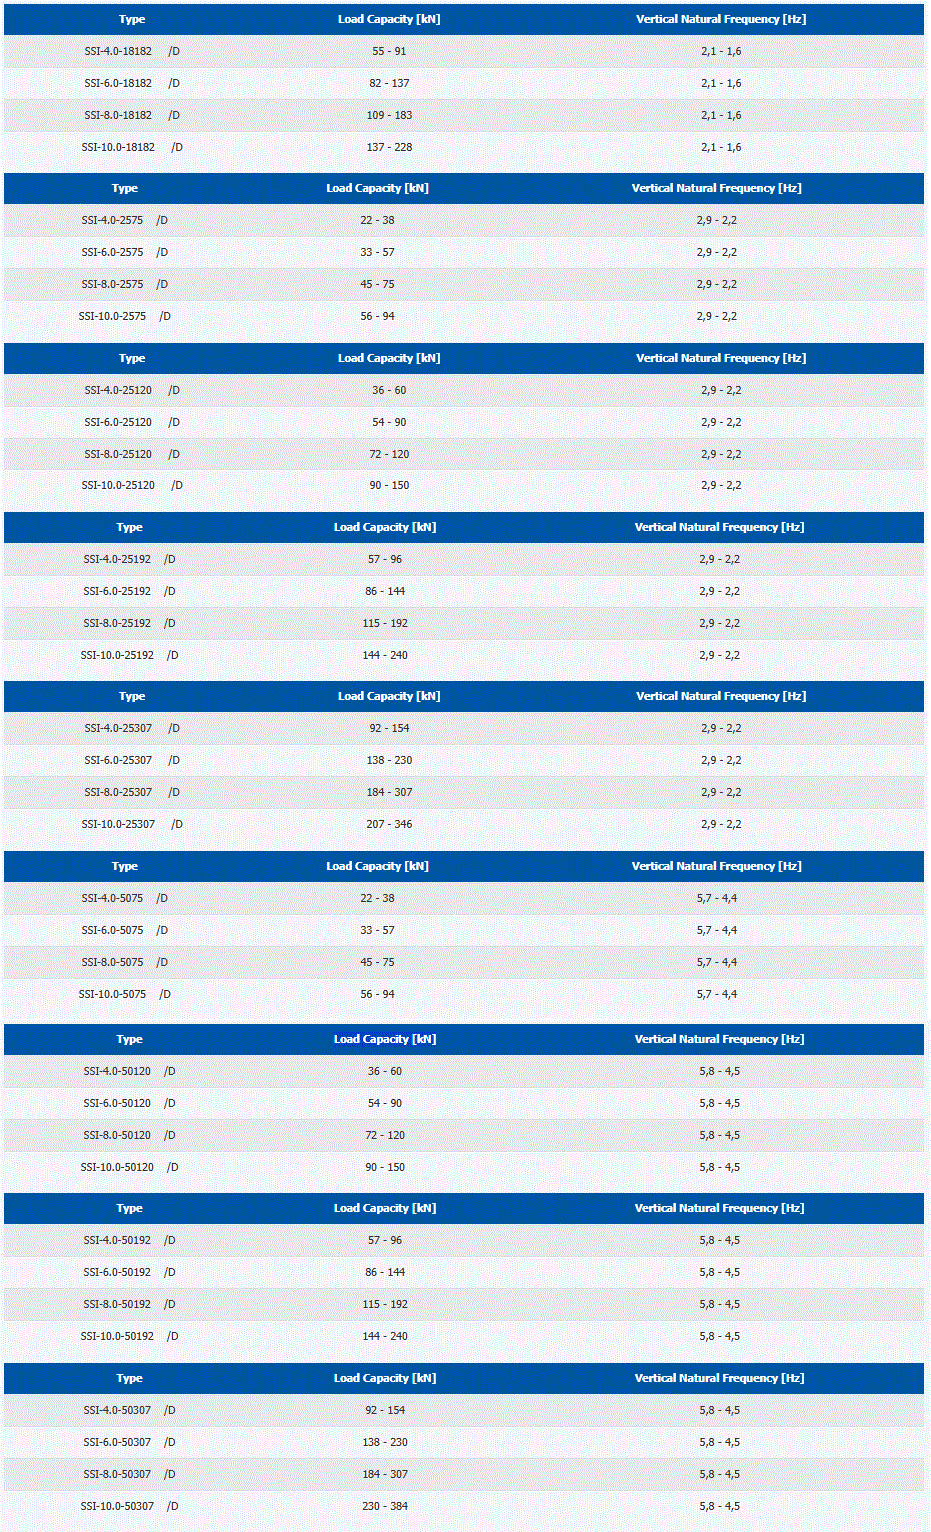This screenshot has width=931, height=1532.
Task: Click the highlighted Load Capacity [kN] header
Action: pos(385,1039)
